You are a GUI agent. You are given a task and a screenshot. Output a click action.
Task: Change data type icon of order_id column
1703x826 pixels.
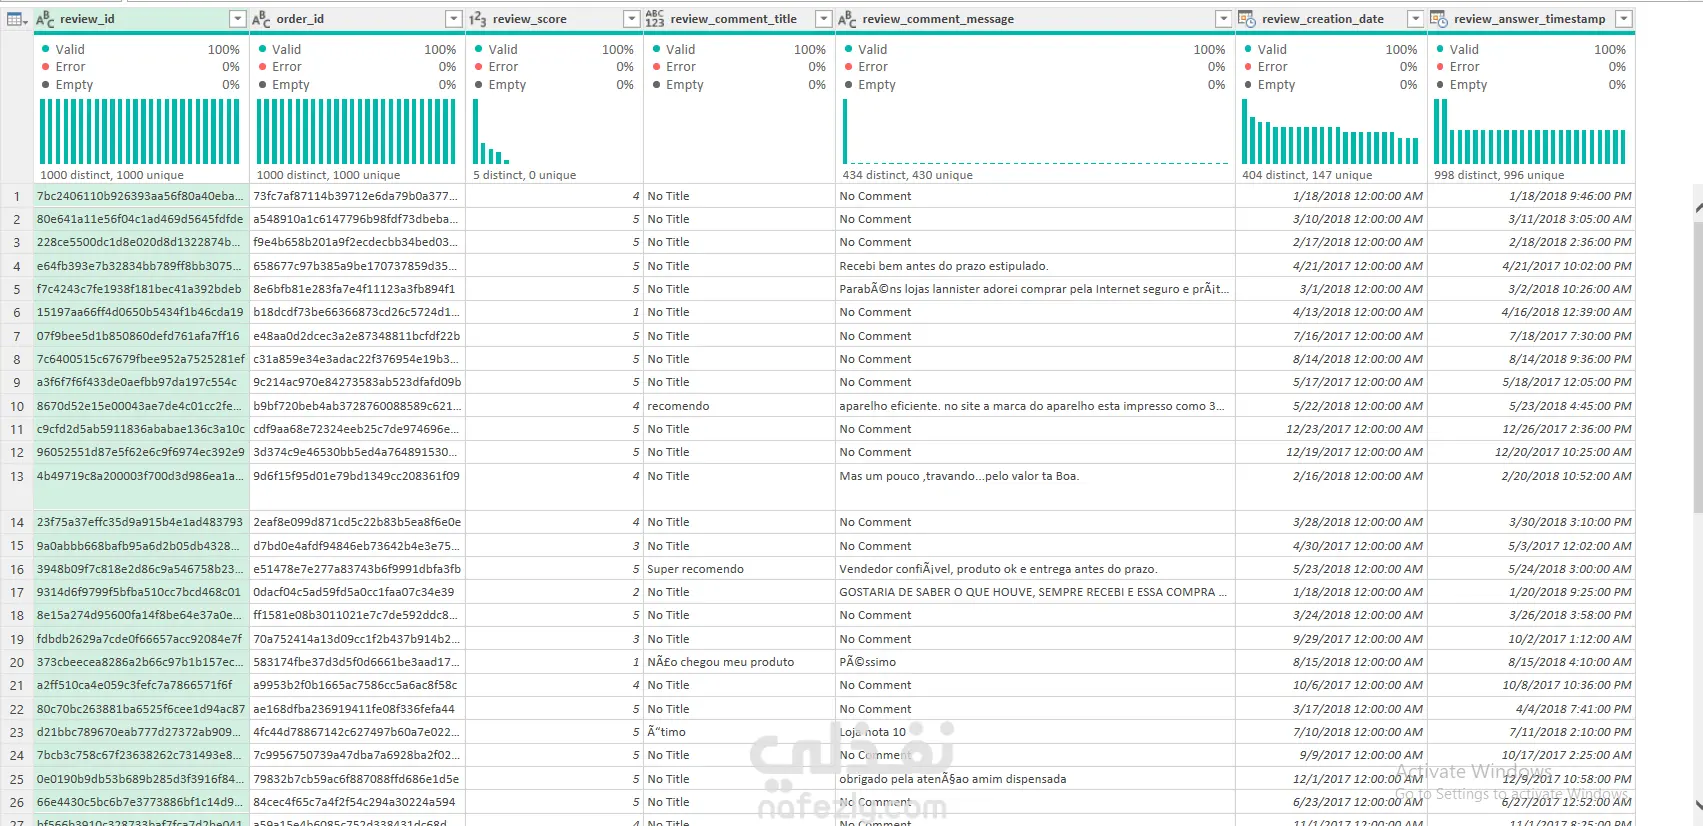click(x=261, y=19)
